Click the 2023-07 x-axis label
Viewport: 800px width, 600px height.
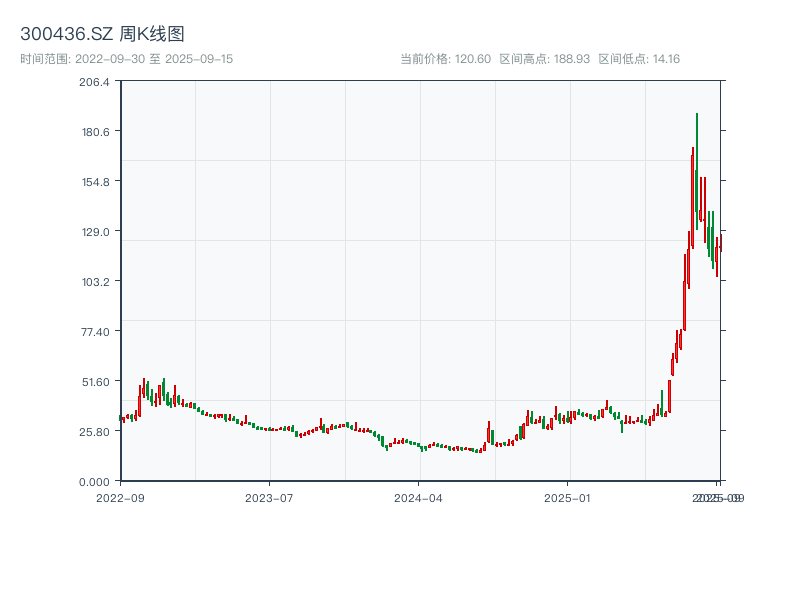(269, 498)
